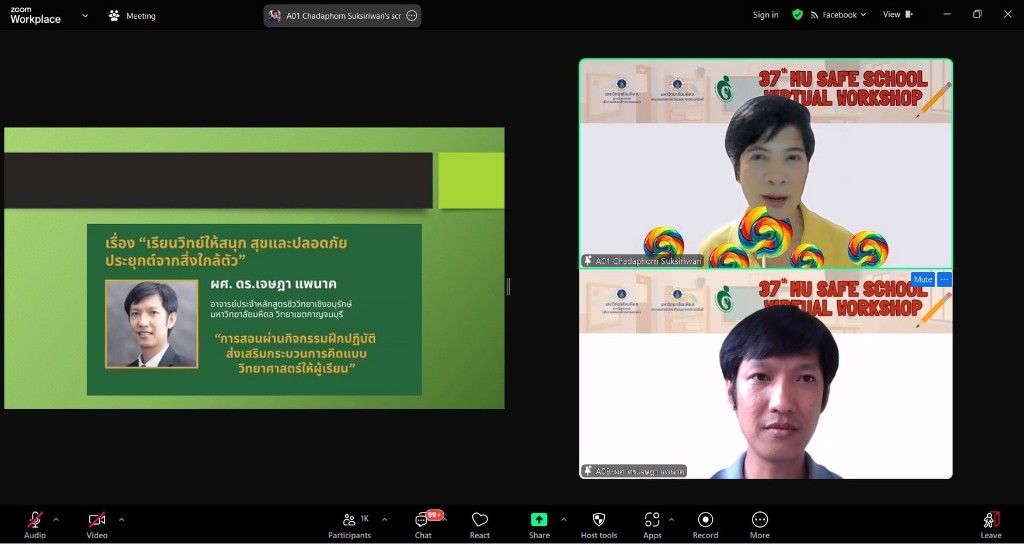The height and width of the screenshot is (544, 1024).
Task: Click the green Share screen button
Action: click(x=539, y=525)
